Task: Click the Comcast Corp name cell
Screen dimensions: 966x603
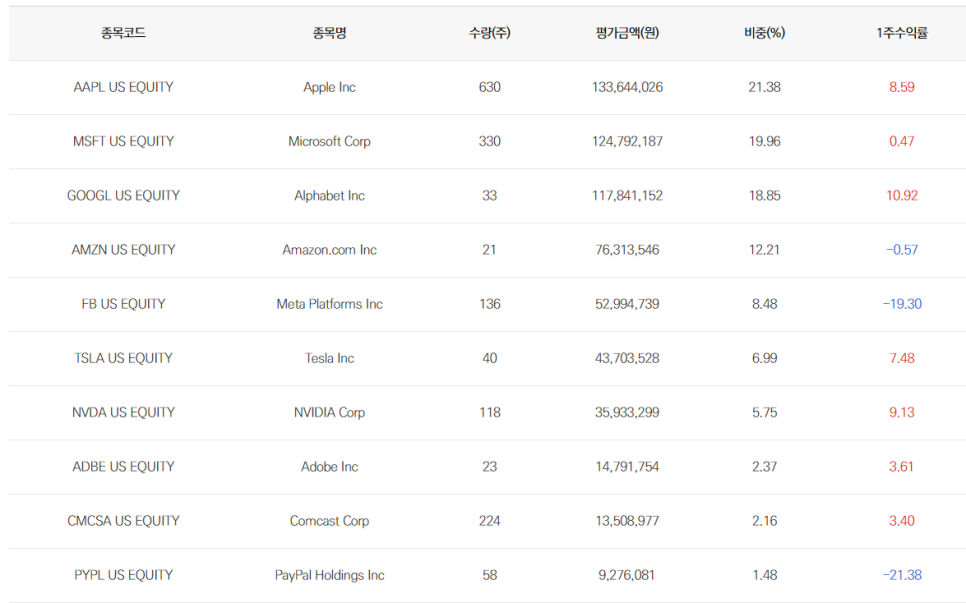Action: pos(330,520)
